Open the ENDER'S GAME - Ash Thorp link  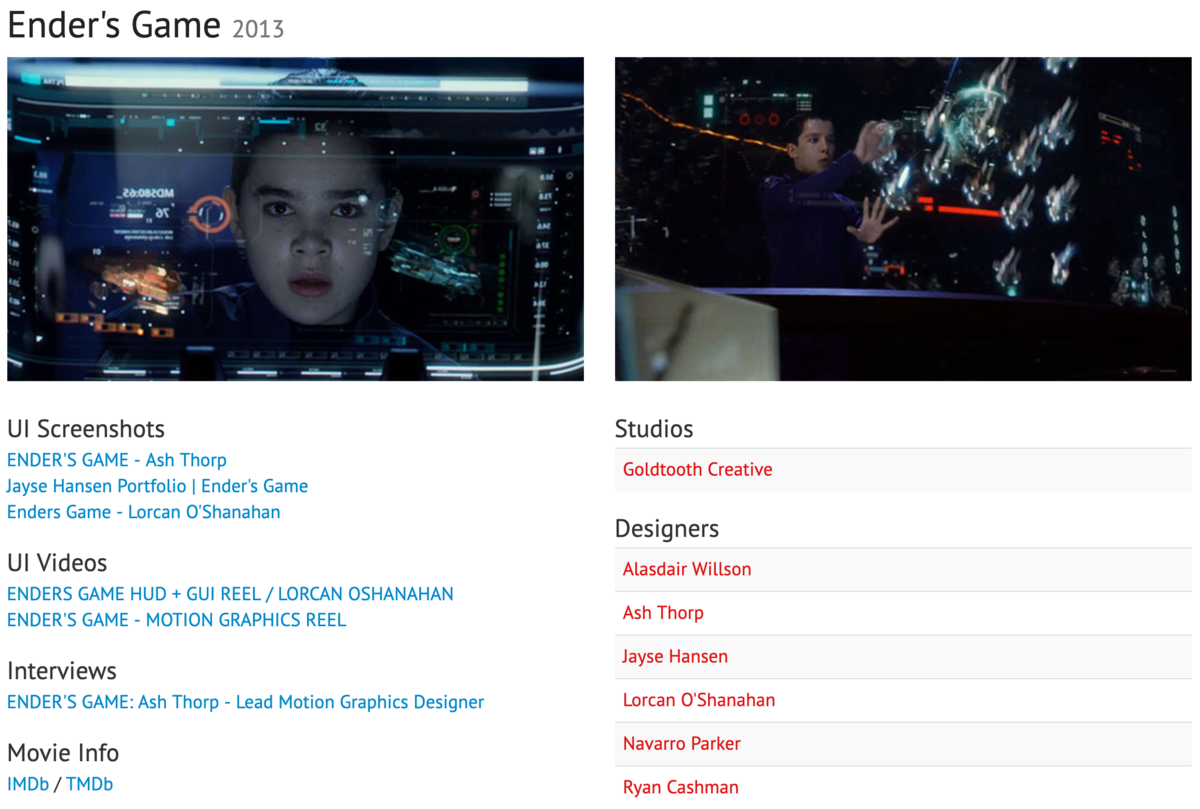pyautogui.click(x=117, y=460)
